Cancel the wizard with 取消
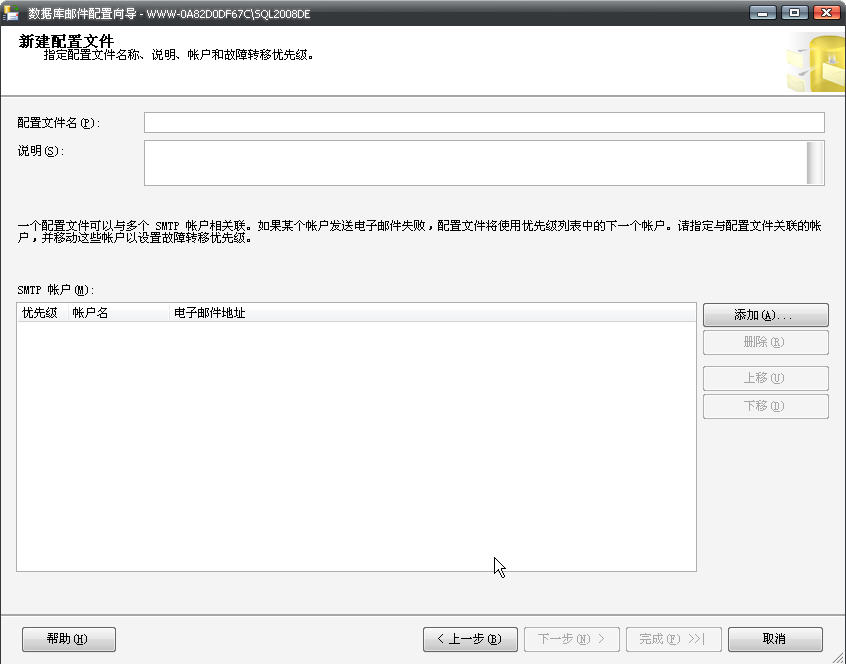846x664 pixels. pos(775,639)
